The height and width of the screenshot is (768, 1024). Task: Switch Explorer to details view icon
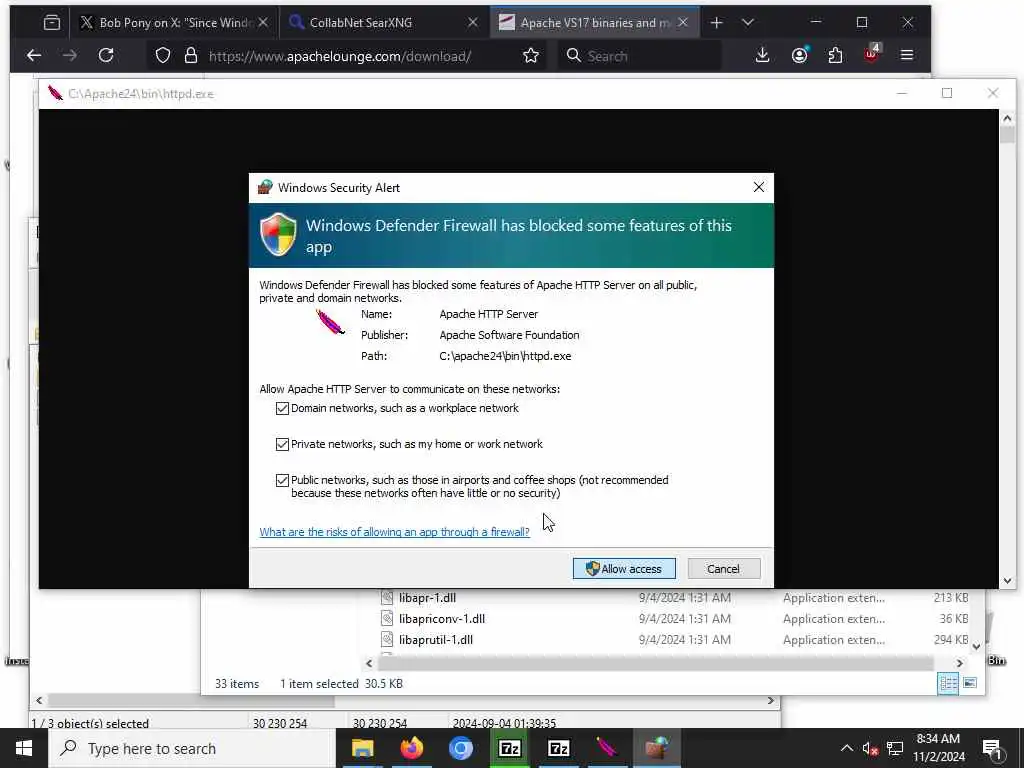[948, 684]
